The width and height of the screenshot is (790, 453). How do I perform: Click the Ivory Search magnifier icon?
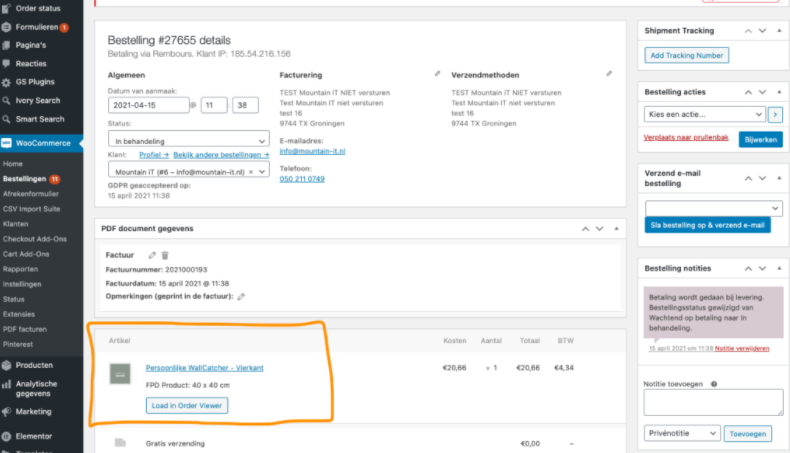pyautogui.click(x=7, y=100)
